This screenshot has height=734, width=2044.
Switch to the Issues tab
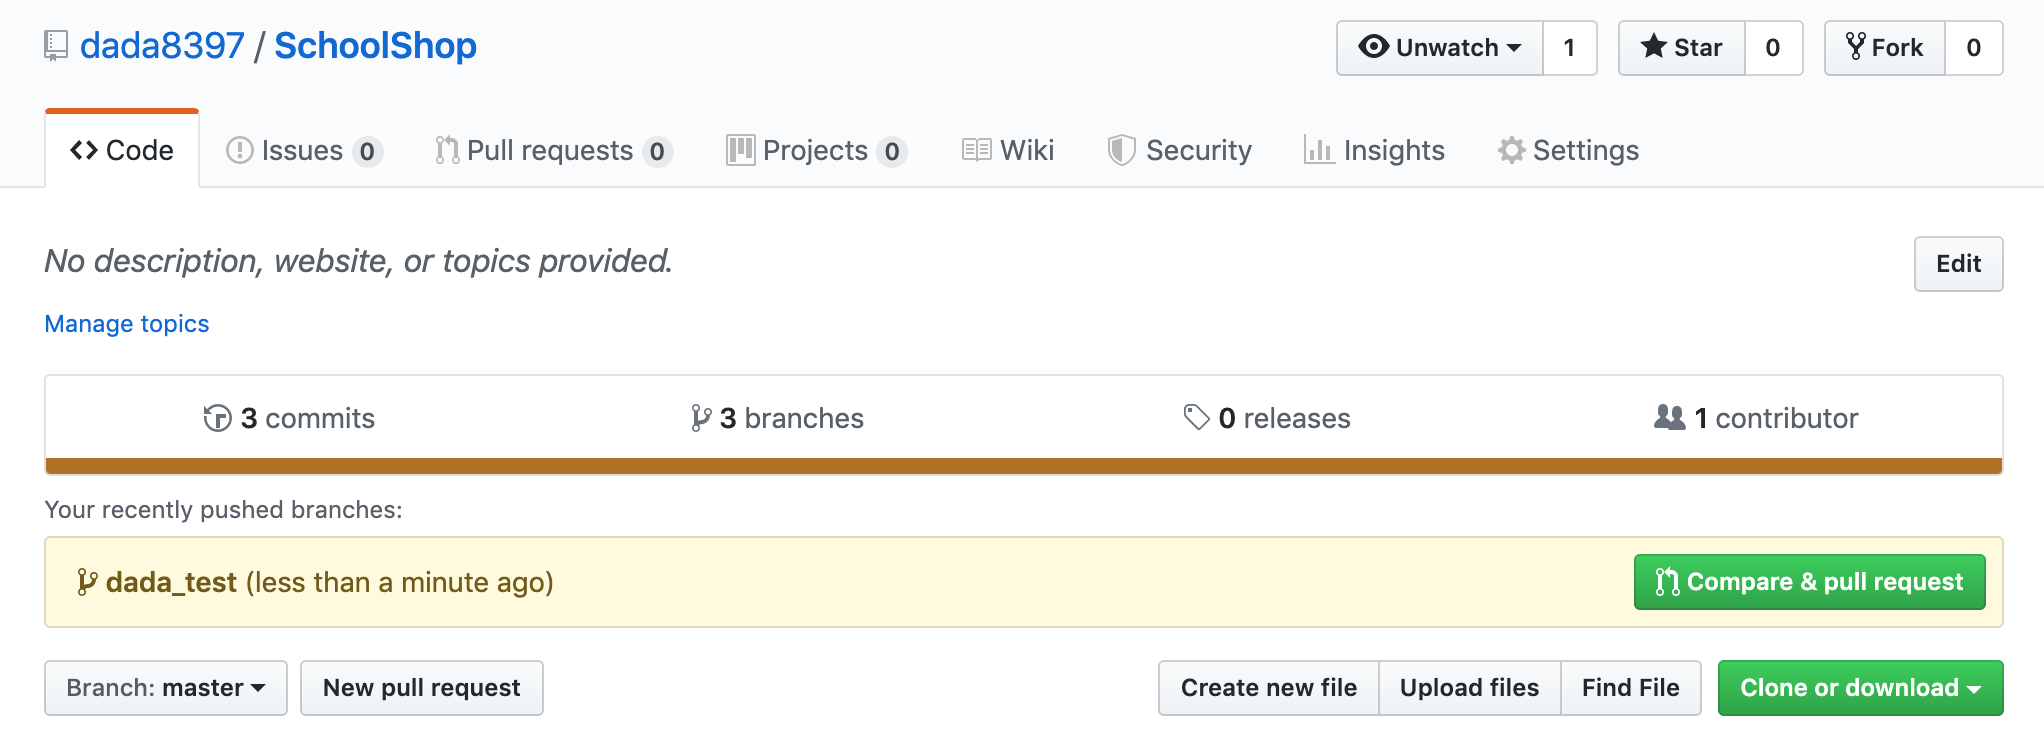[304, 151]
